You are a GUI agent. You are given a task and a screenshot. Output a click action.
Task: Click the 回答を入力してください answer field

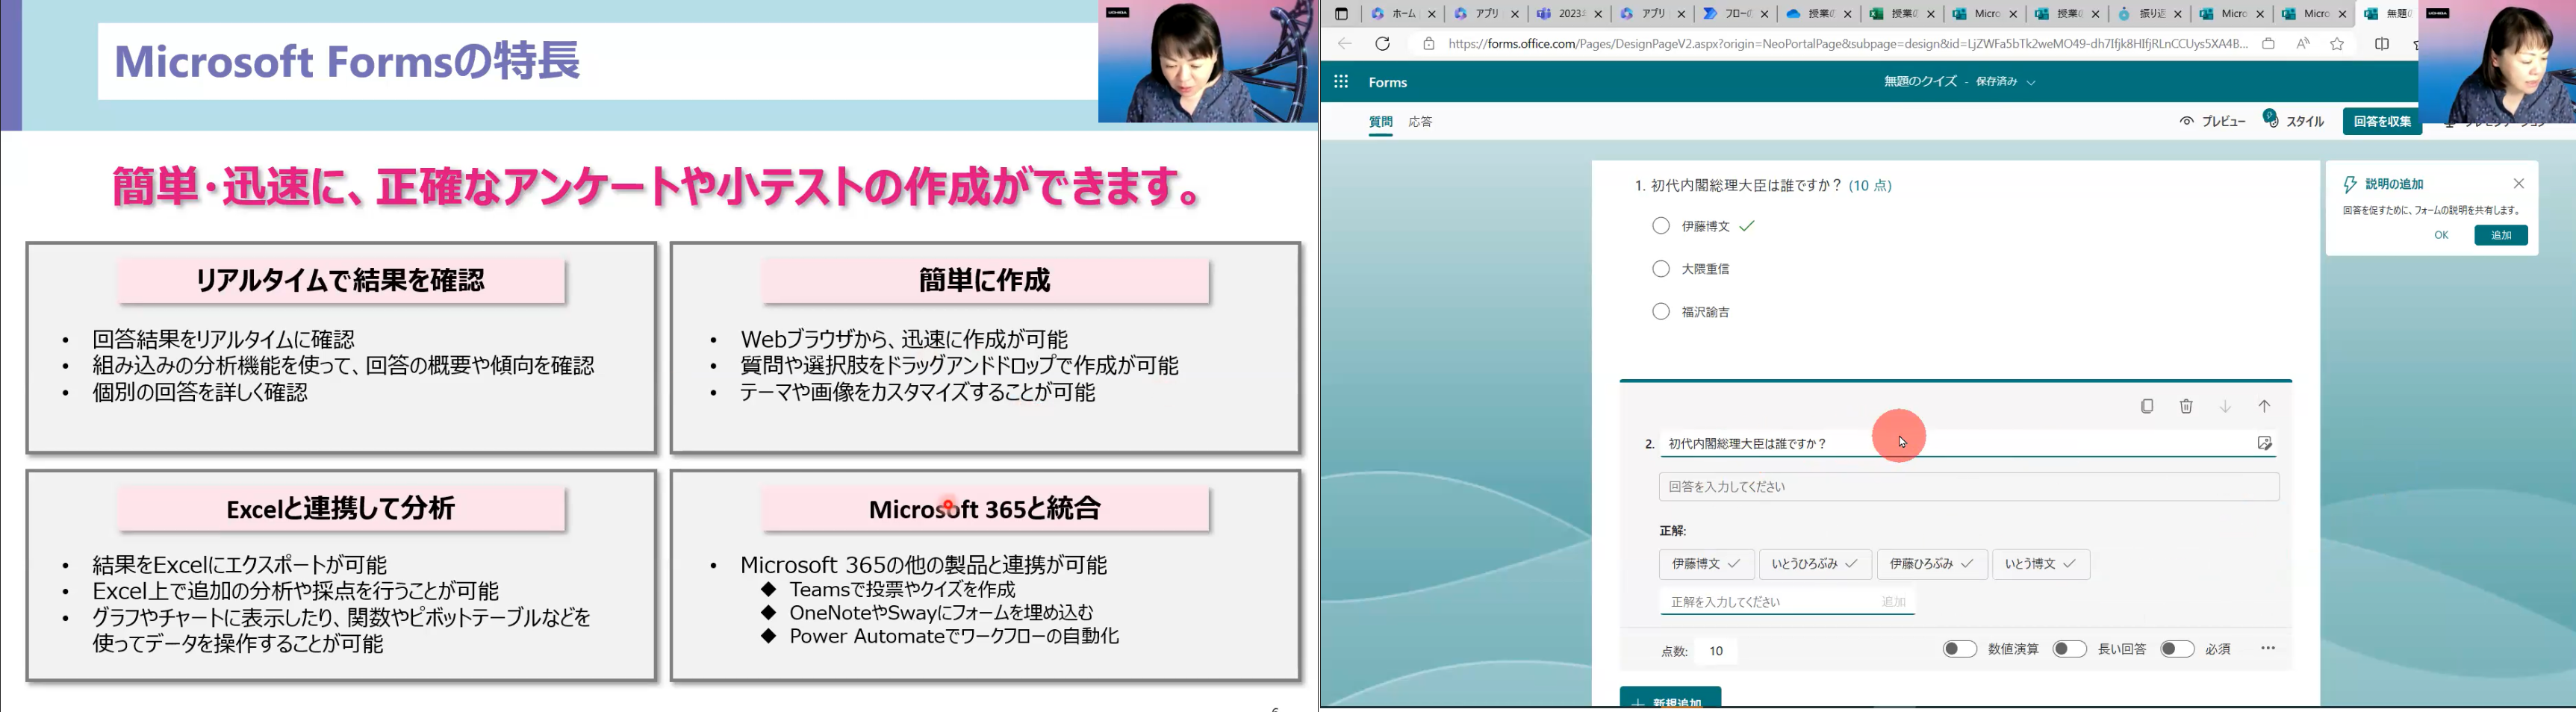[x=1969, y=487]
